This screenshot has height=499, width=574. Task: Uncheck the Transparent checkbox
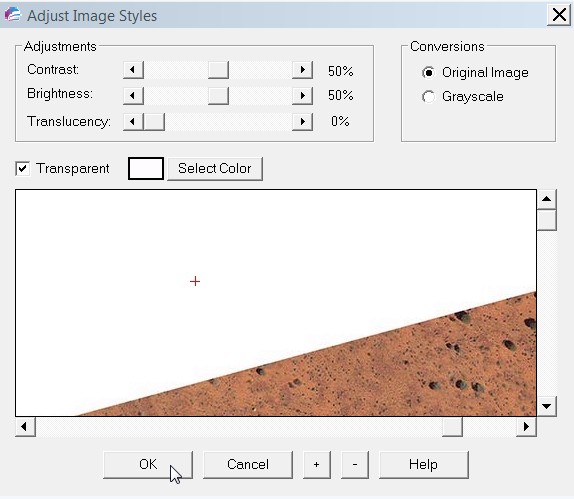(x=23, y=169)
